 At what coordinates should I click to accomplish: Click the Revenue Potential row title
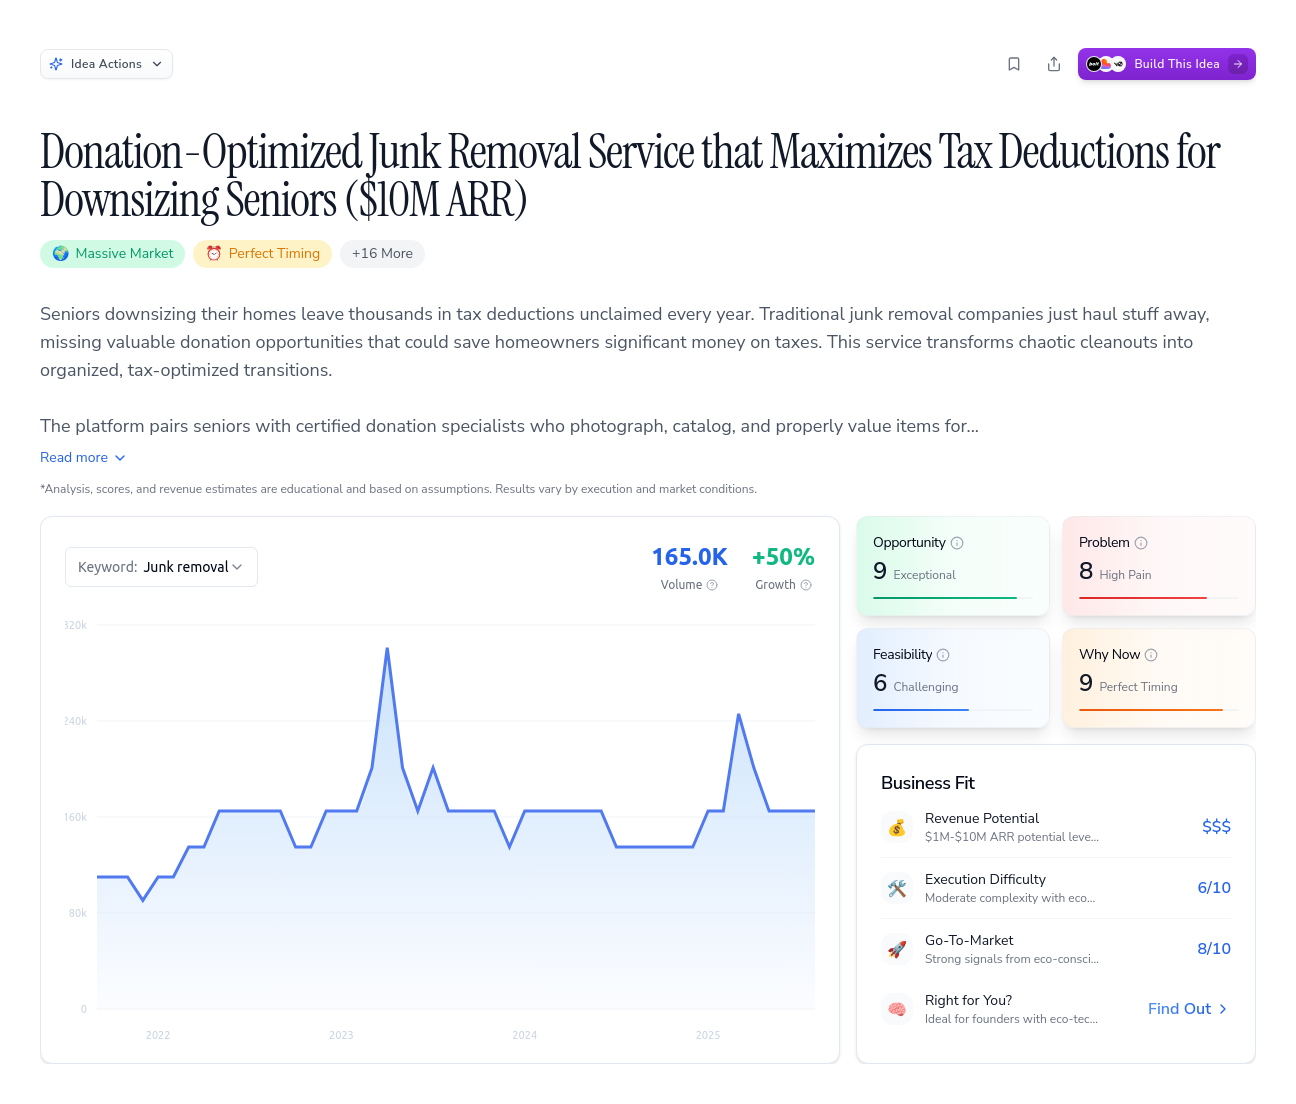pos(982,818)
